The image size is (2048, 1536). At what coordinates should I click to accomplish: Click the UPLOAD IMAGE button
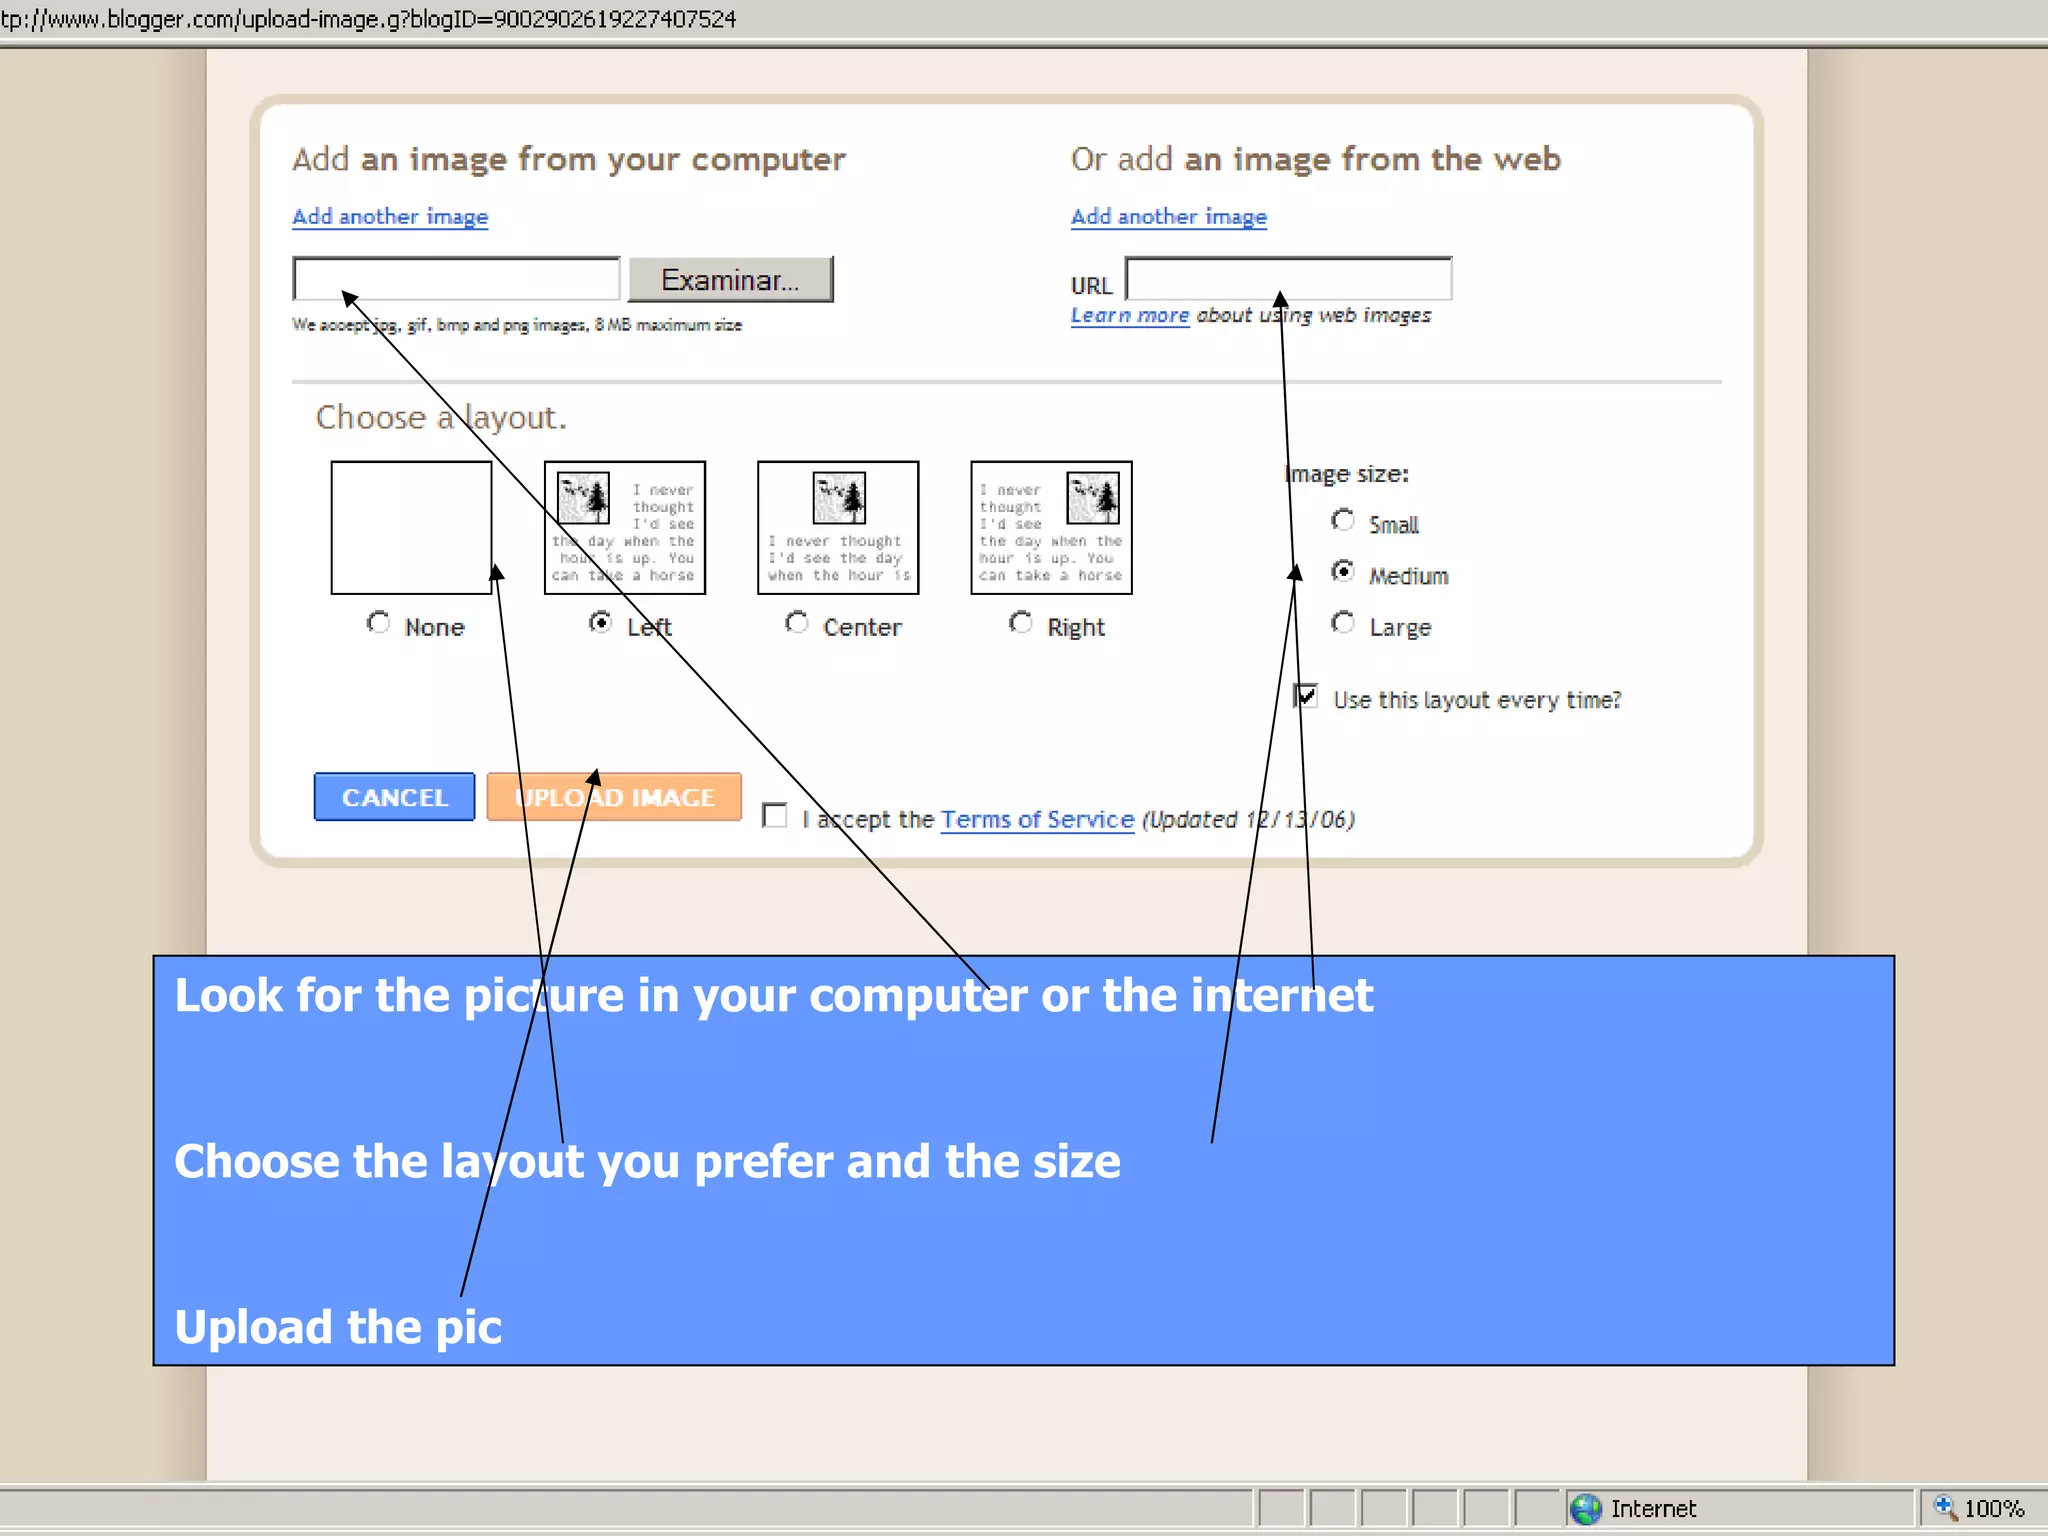tap(614, 797)
